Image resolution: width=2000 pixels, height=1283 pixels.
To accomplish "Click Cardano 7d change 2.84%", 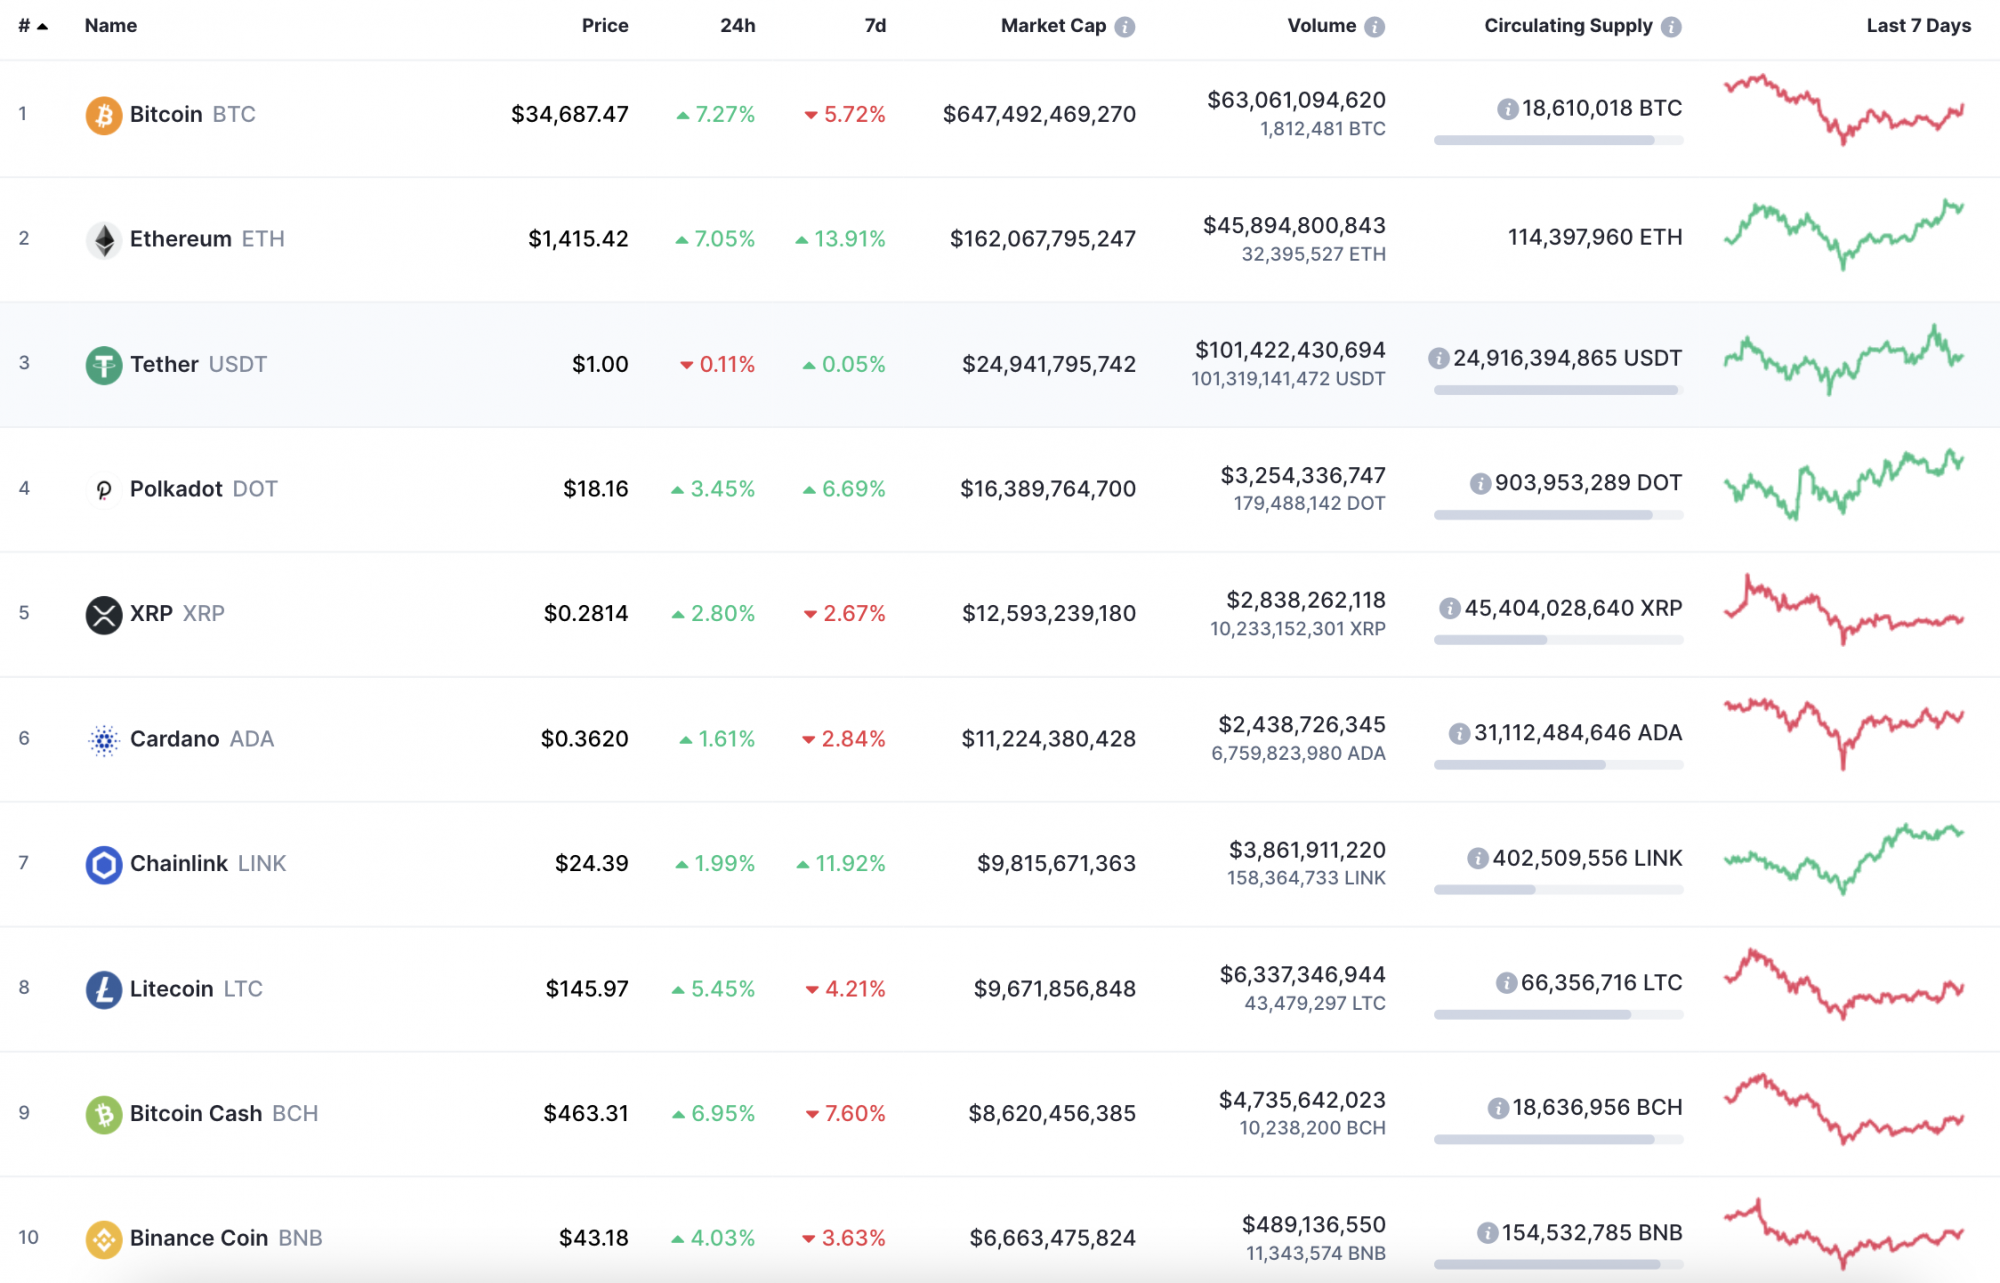I will point(844,739).
